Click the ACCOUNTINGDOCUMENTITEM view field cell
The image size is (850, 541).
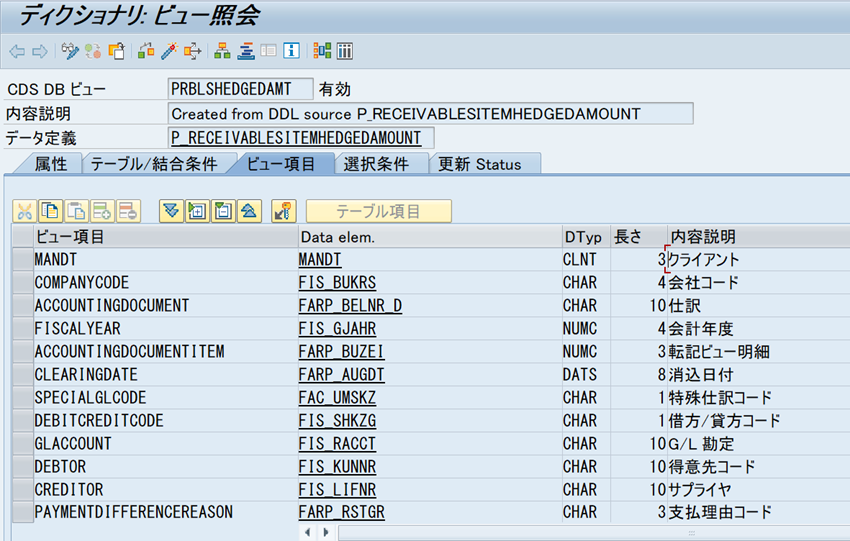[x=165, y=351]
